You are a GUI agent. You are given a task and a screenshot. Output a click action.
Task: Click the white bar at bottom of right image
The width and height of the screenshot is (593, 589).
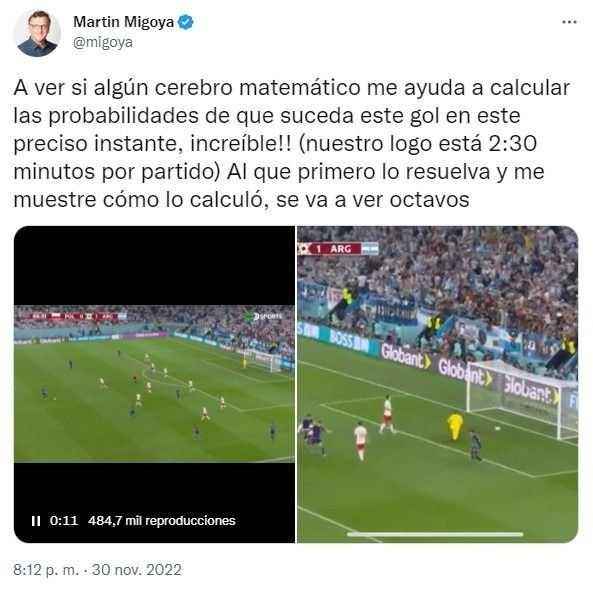tap(435, 534)
